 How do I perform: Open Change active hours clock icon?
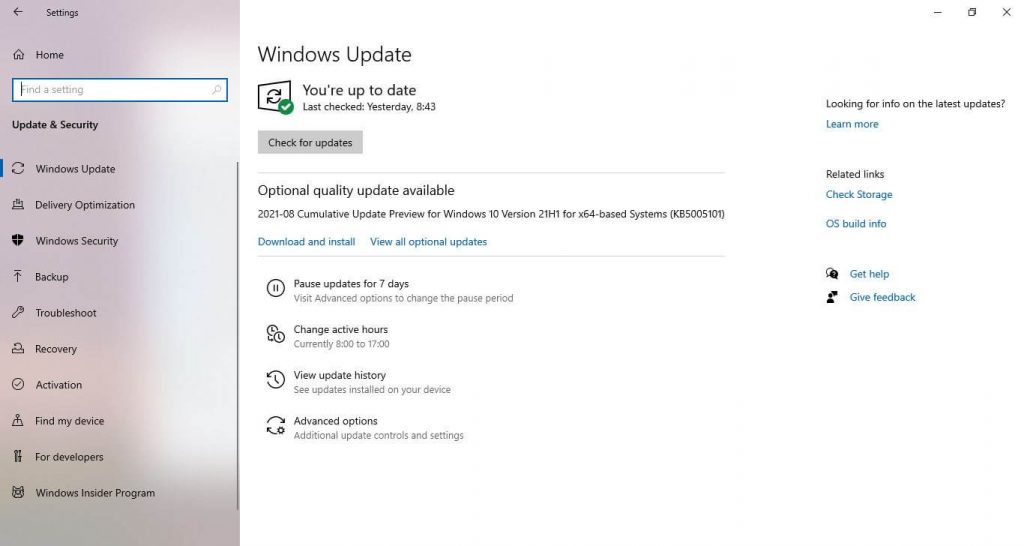coord(276,334)
